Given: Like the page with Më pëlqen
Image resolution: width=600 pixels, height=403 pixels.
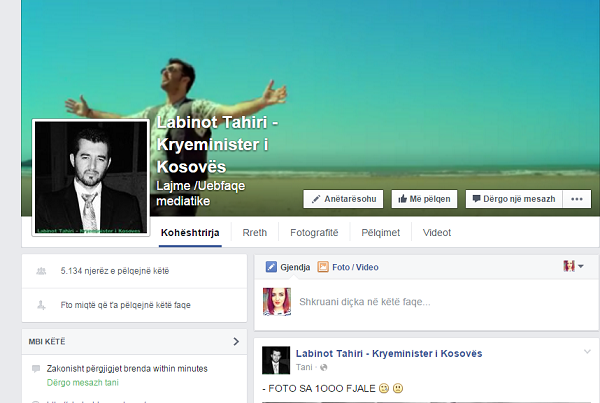Looking at the screenshot, I should [x=424, y=199].
